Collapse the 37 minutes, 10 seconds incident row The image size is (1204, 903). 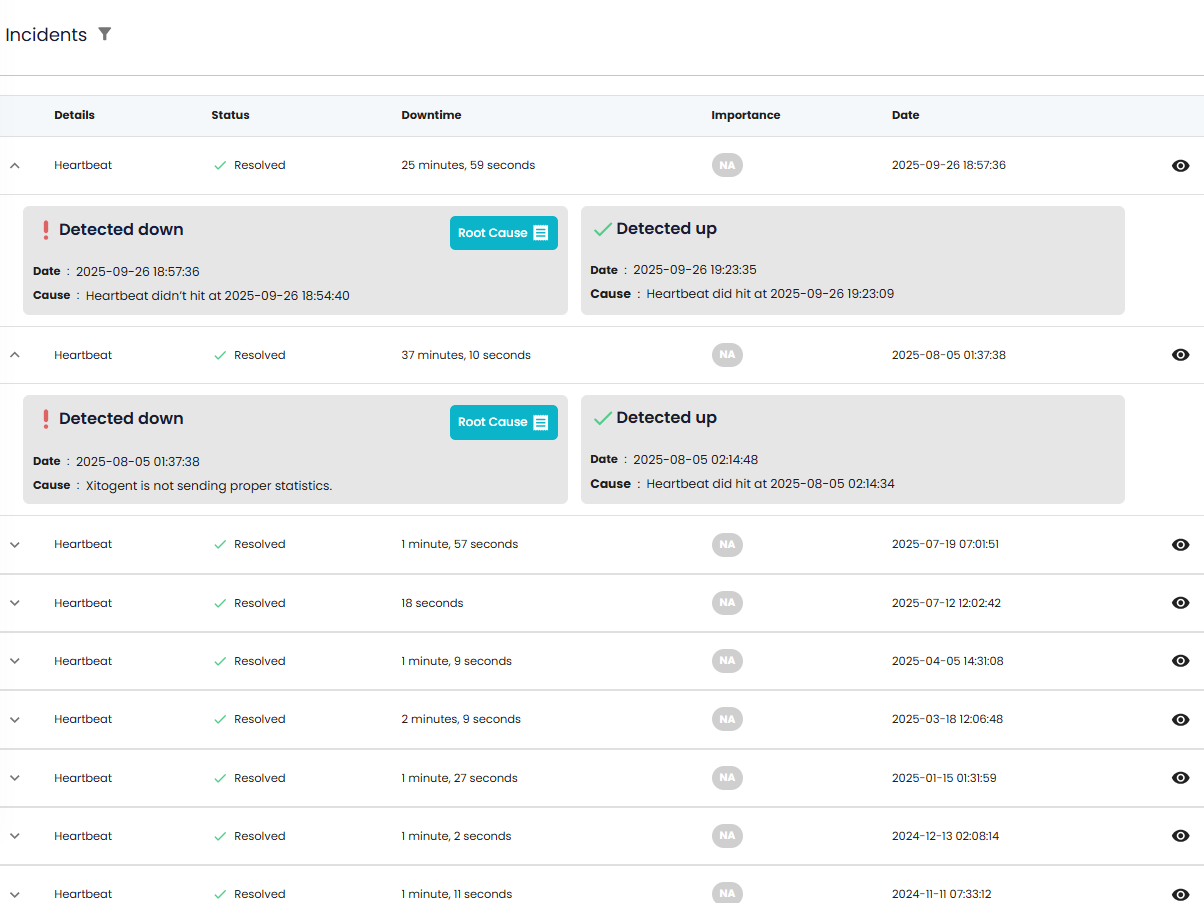coord(14,355)
